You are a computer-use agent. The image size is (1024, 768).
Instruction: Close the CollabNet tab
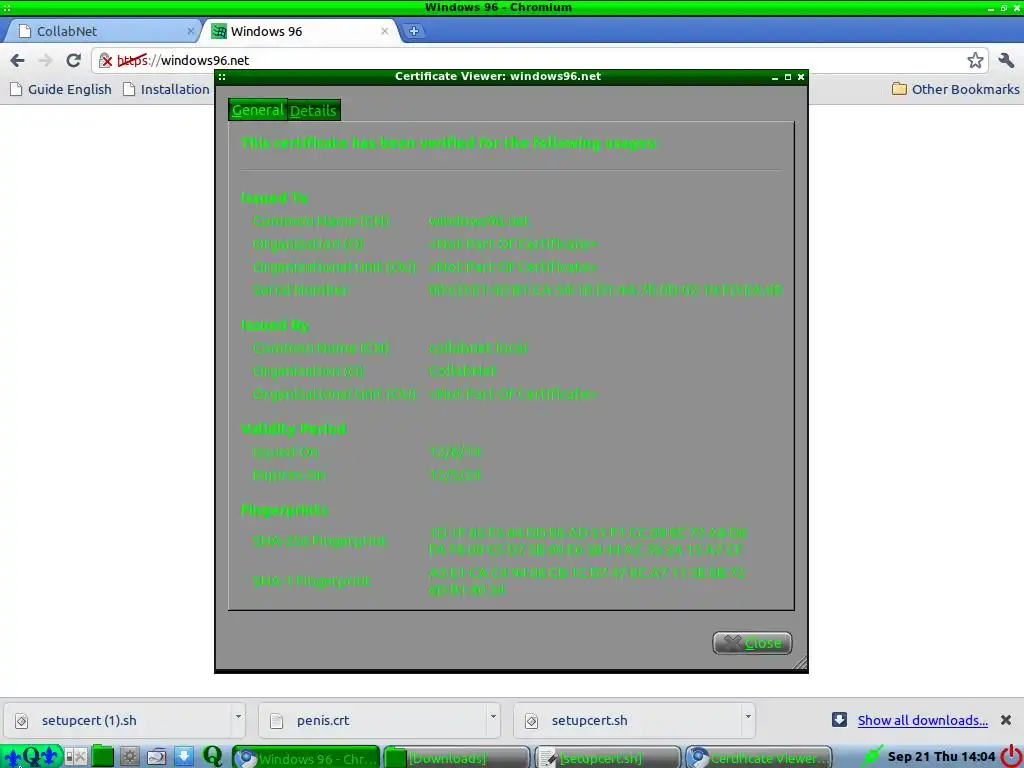[191, 31]
